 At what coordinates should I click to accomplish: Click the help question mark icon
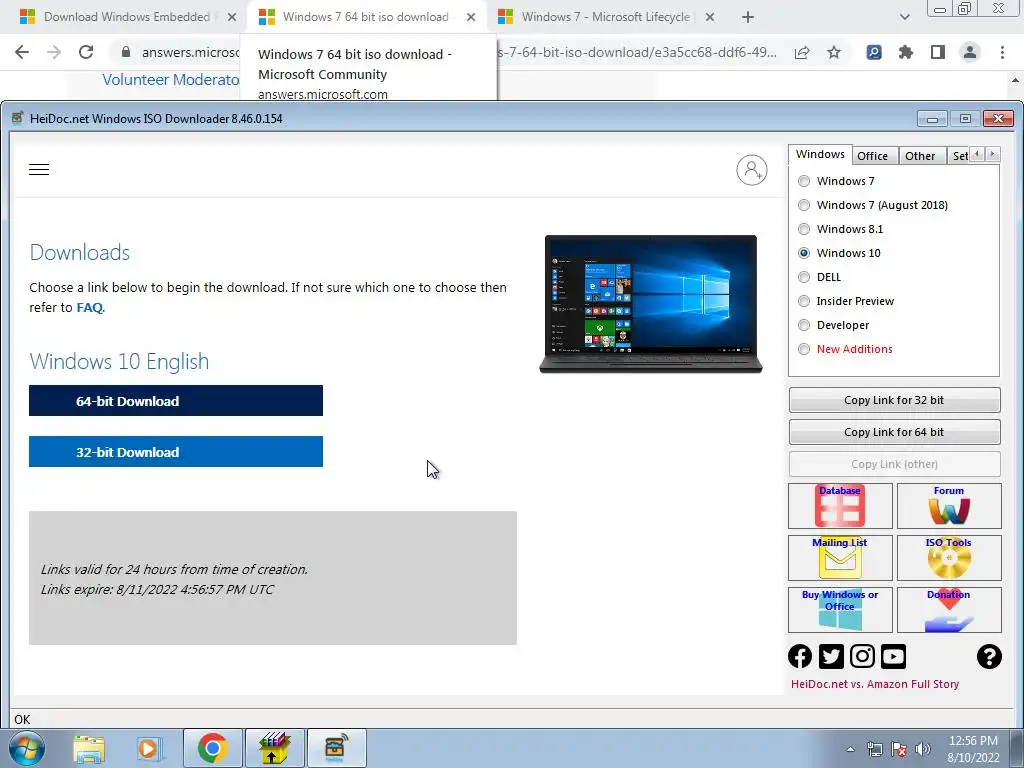(x=989, y=656)
